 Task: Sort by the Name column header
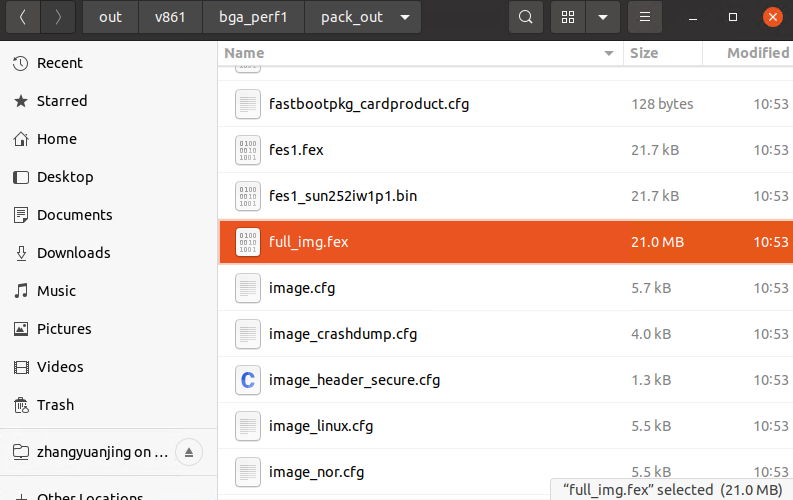pos(245,53)
